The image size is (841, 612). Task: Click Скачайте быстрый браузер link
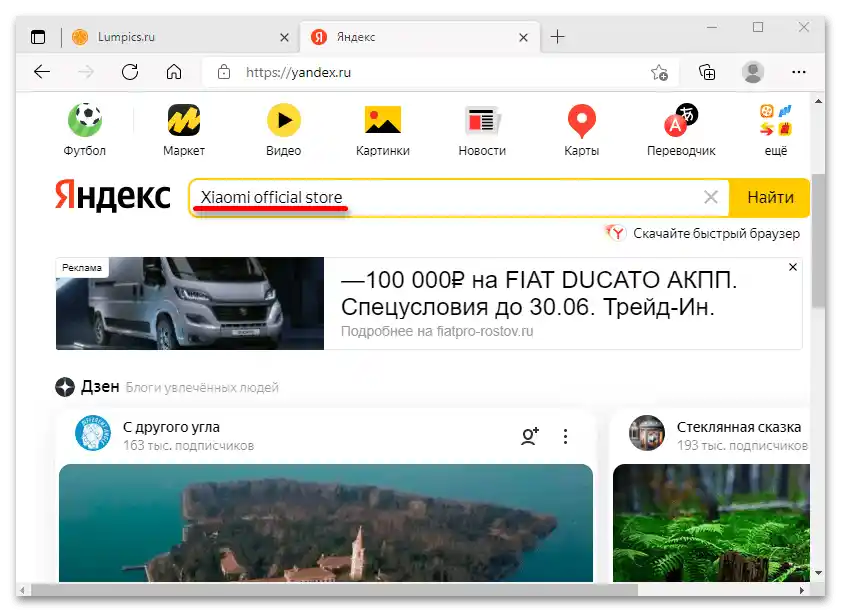(x=716, y=233)
